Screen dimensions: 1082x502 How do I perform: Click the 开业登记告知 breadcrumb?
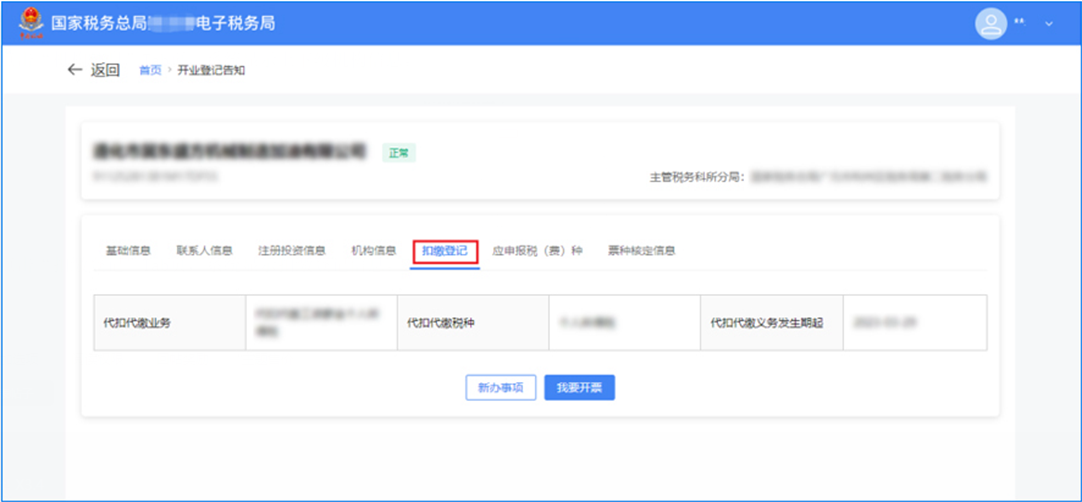211,70
